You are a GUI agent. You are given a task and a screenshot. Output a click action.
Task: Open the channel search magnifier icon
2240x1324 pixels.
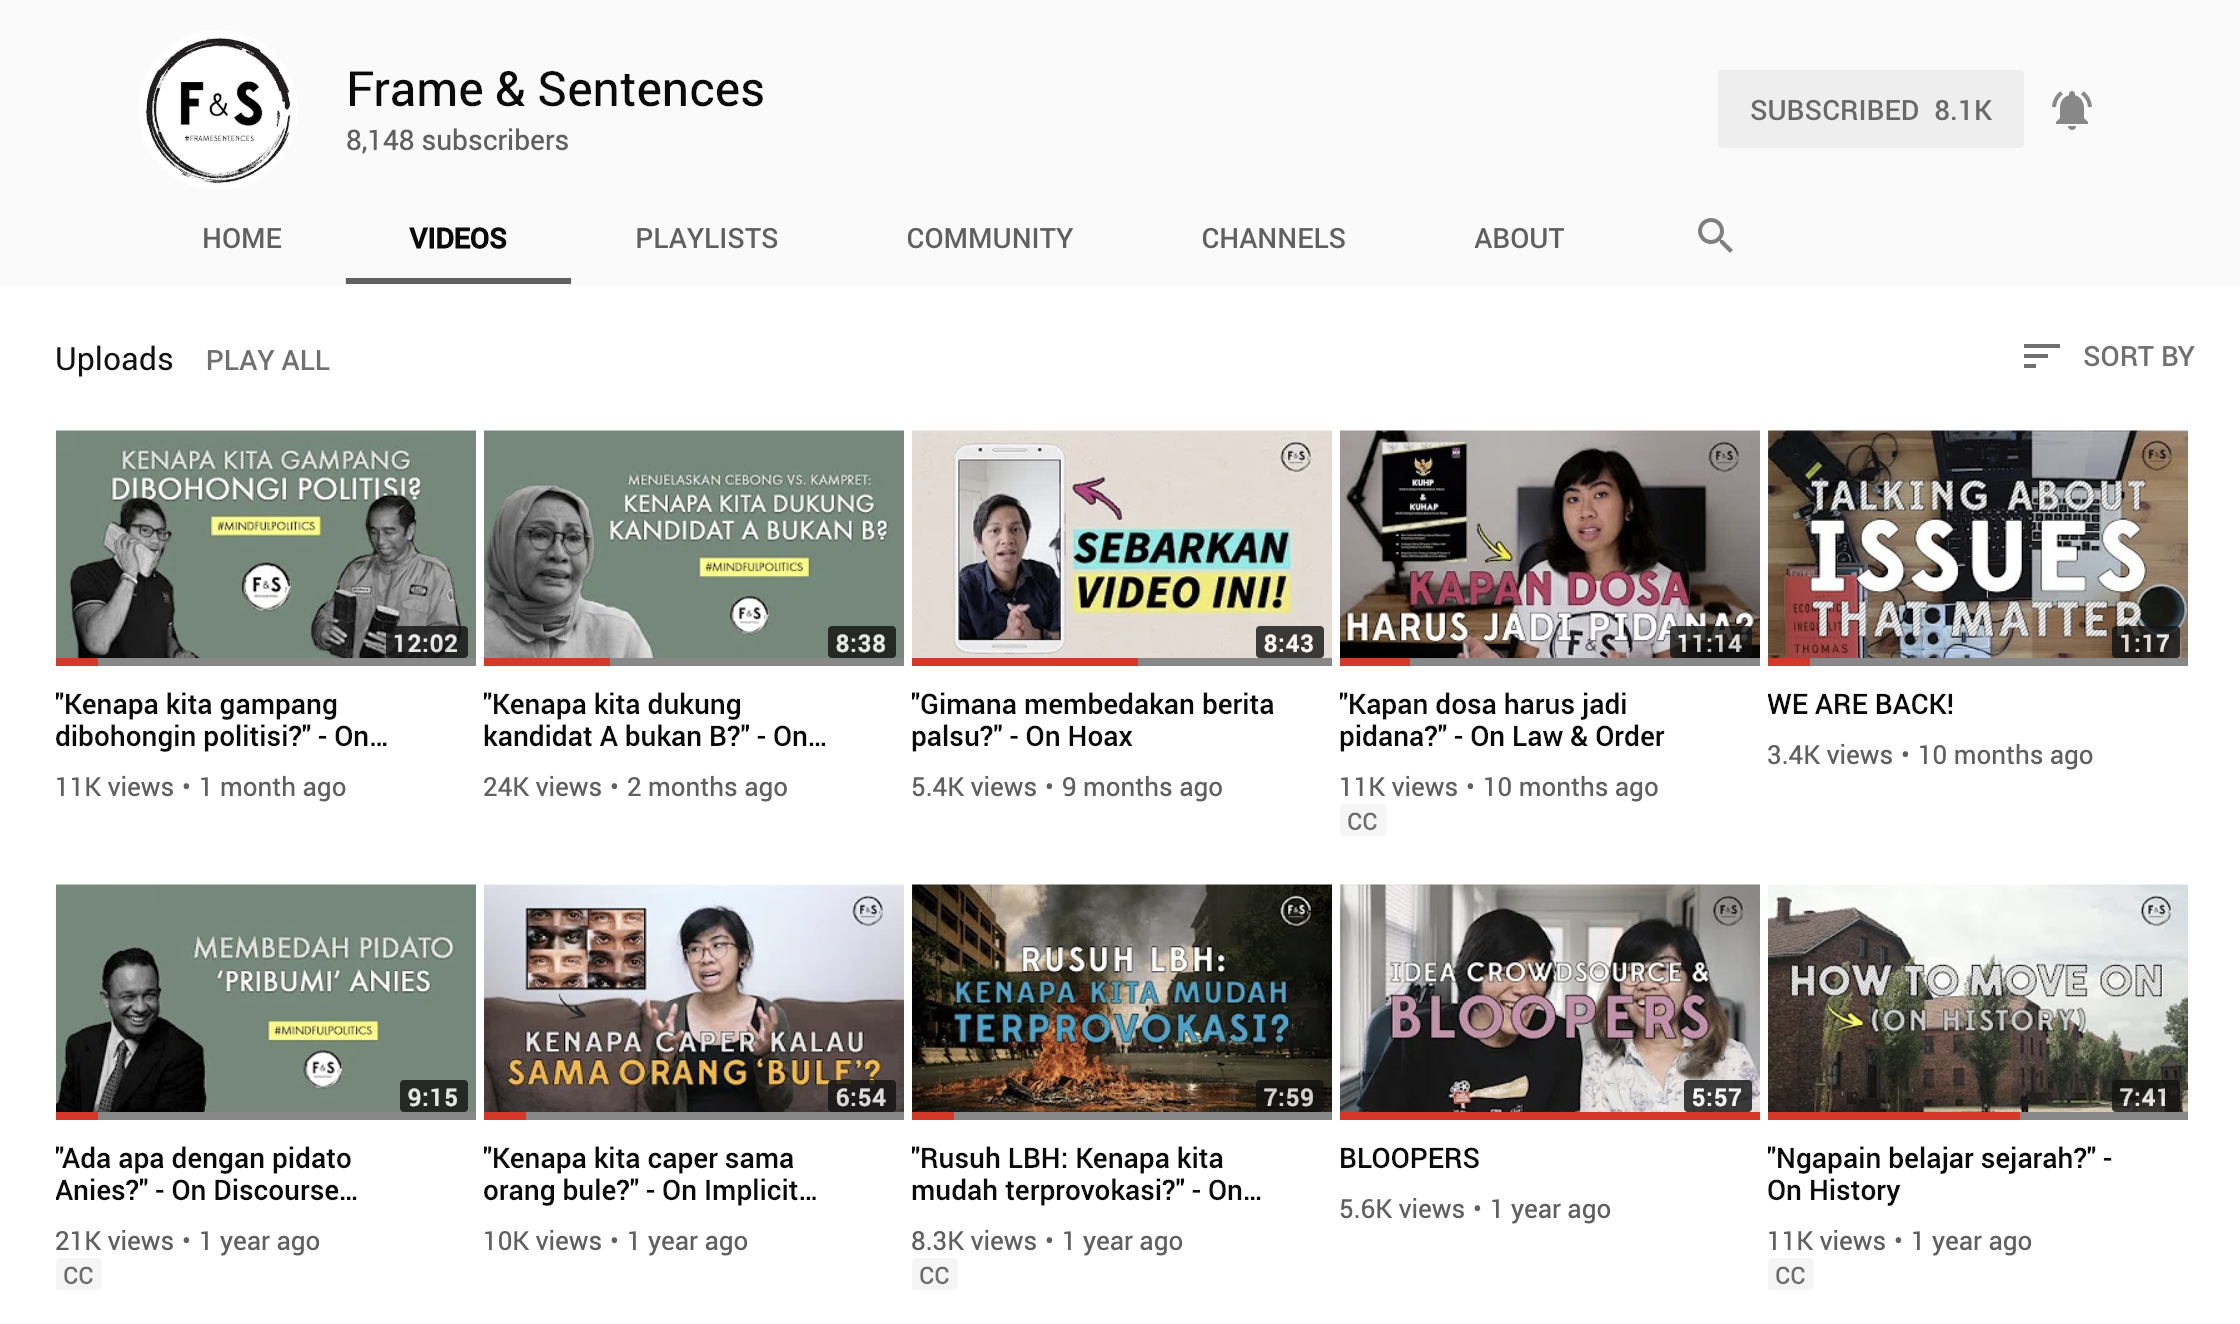point(1714,236)
